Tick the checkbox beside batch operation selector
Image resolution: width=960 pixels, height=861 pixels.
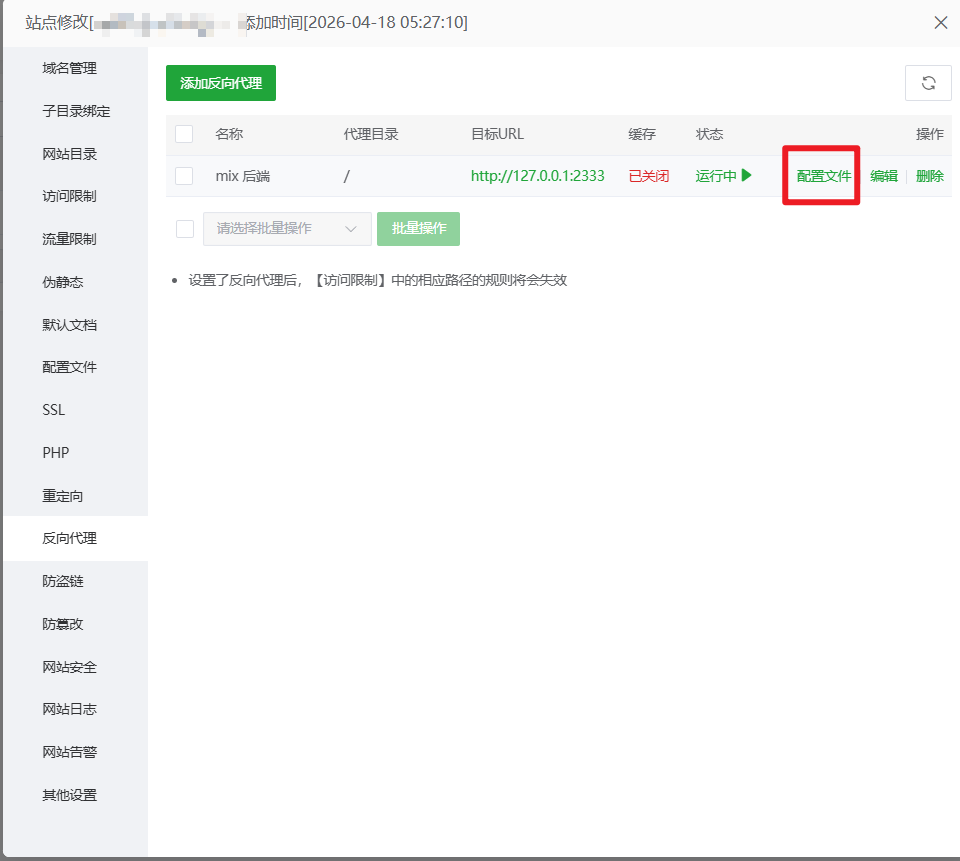click(185, 229)
